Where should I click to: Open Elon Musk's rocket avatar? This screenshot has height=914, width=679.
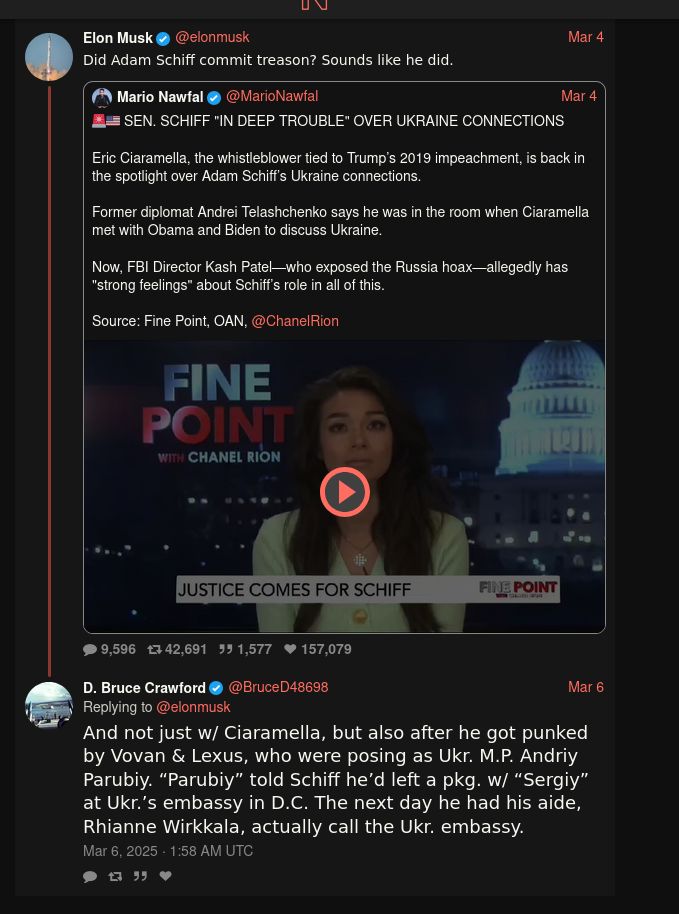point(49,57)
